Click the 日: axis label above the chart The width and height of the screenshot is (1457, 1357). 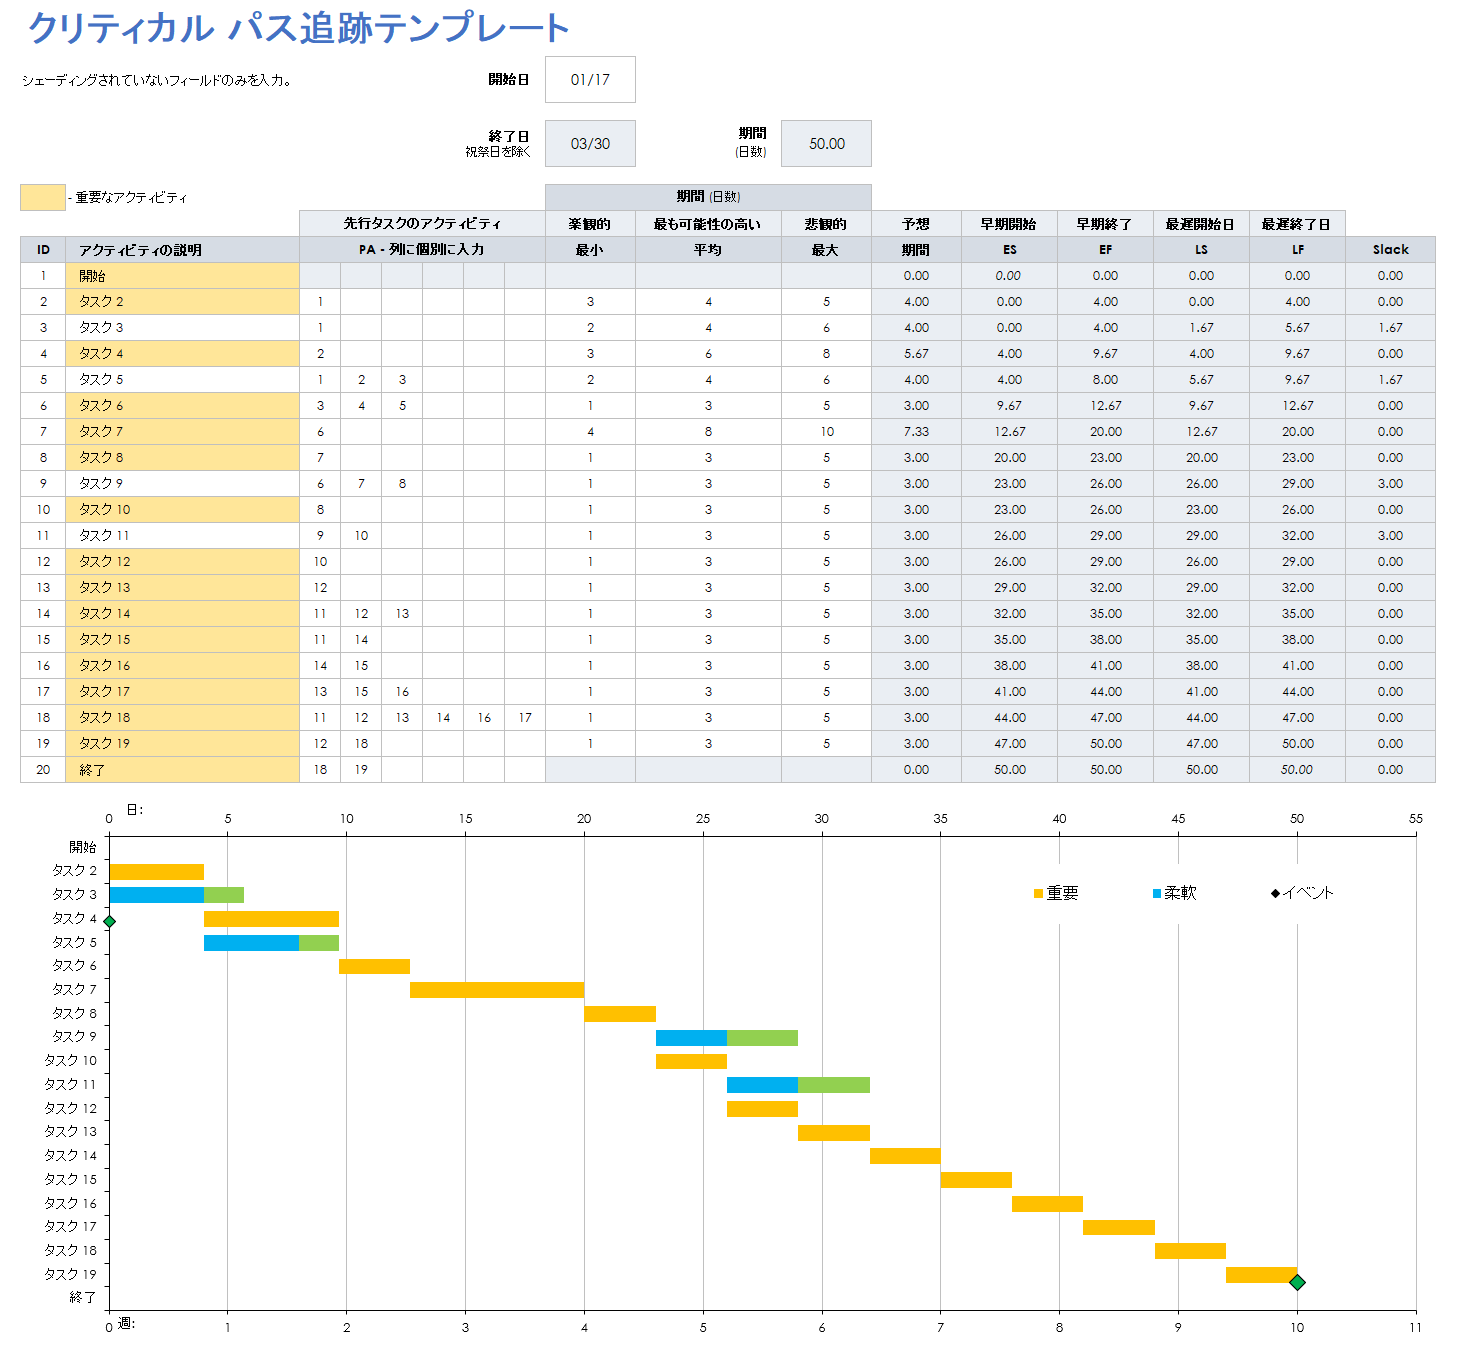134,809
